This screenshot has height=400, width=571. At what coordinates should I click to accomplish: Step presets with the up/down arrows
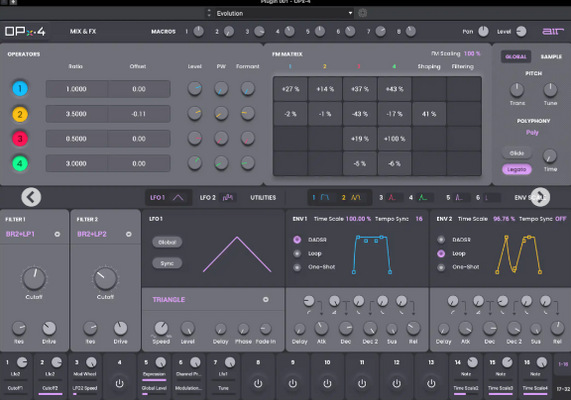coord(209,13)
